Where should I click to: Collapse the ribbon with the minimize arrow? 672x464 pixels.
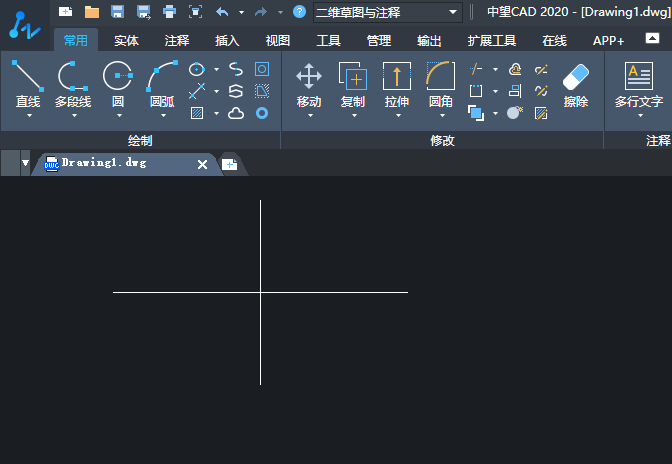click(652, 38)
